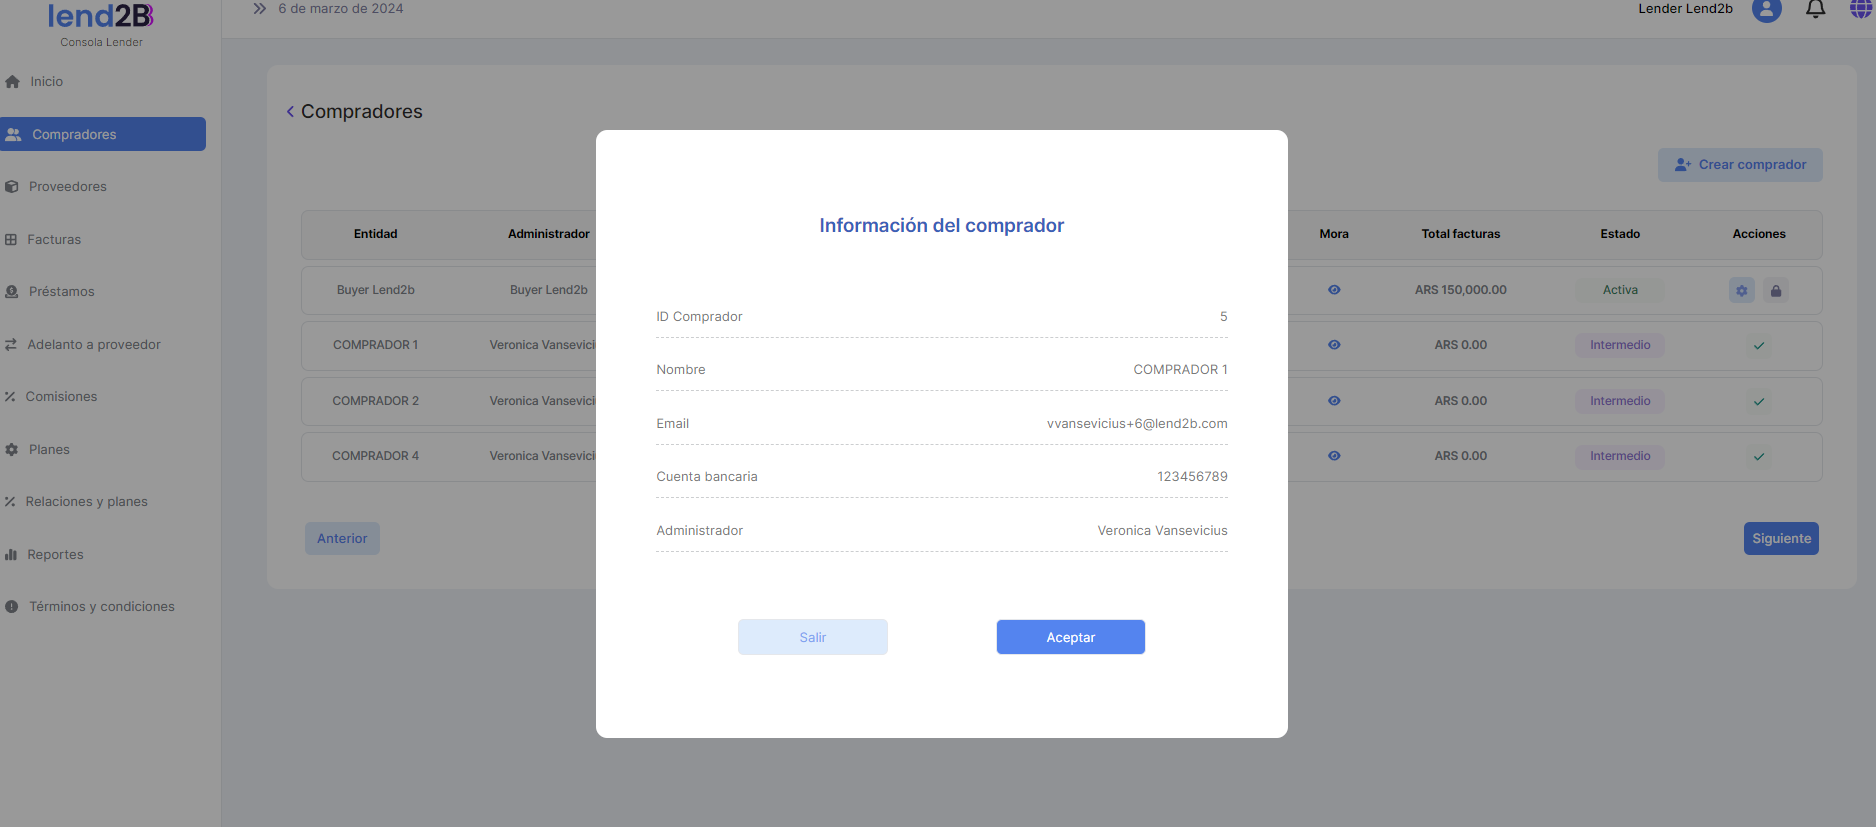Click the Reportes bar chart icon

coord(12,555)
